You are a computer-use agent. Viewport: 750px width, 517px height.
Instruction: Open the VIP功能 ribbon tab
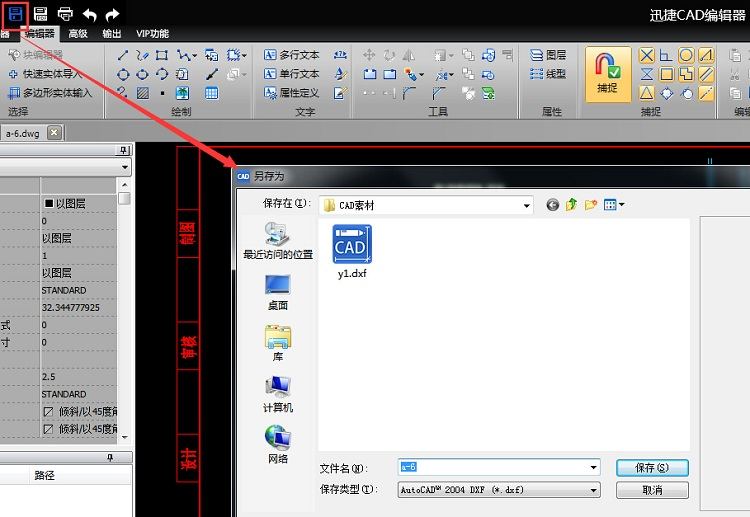click(151, 33)
